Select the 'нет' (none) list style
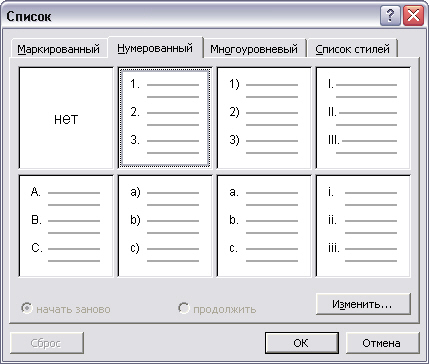429x364 pixels. [66, 118]
